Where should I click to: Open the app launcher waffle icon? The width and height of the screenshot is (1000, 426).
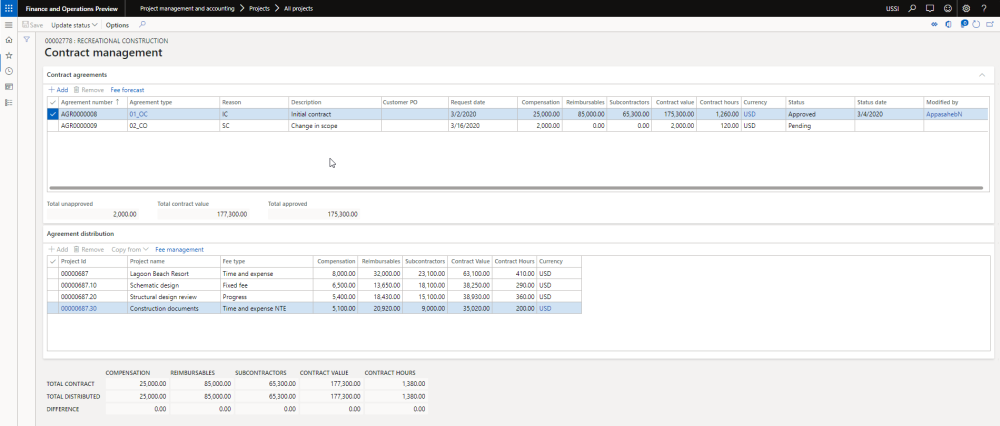(8, 8)
